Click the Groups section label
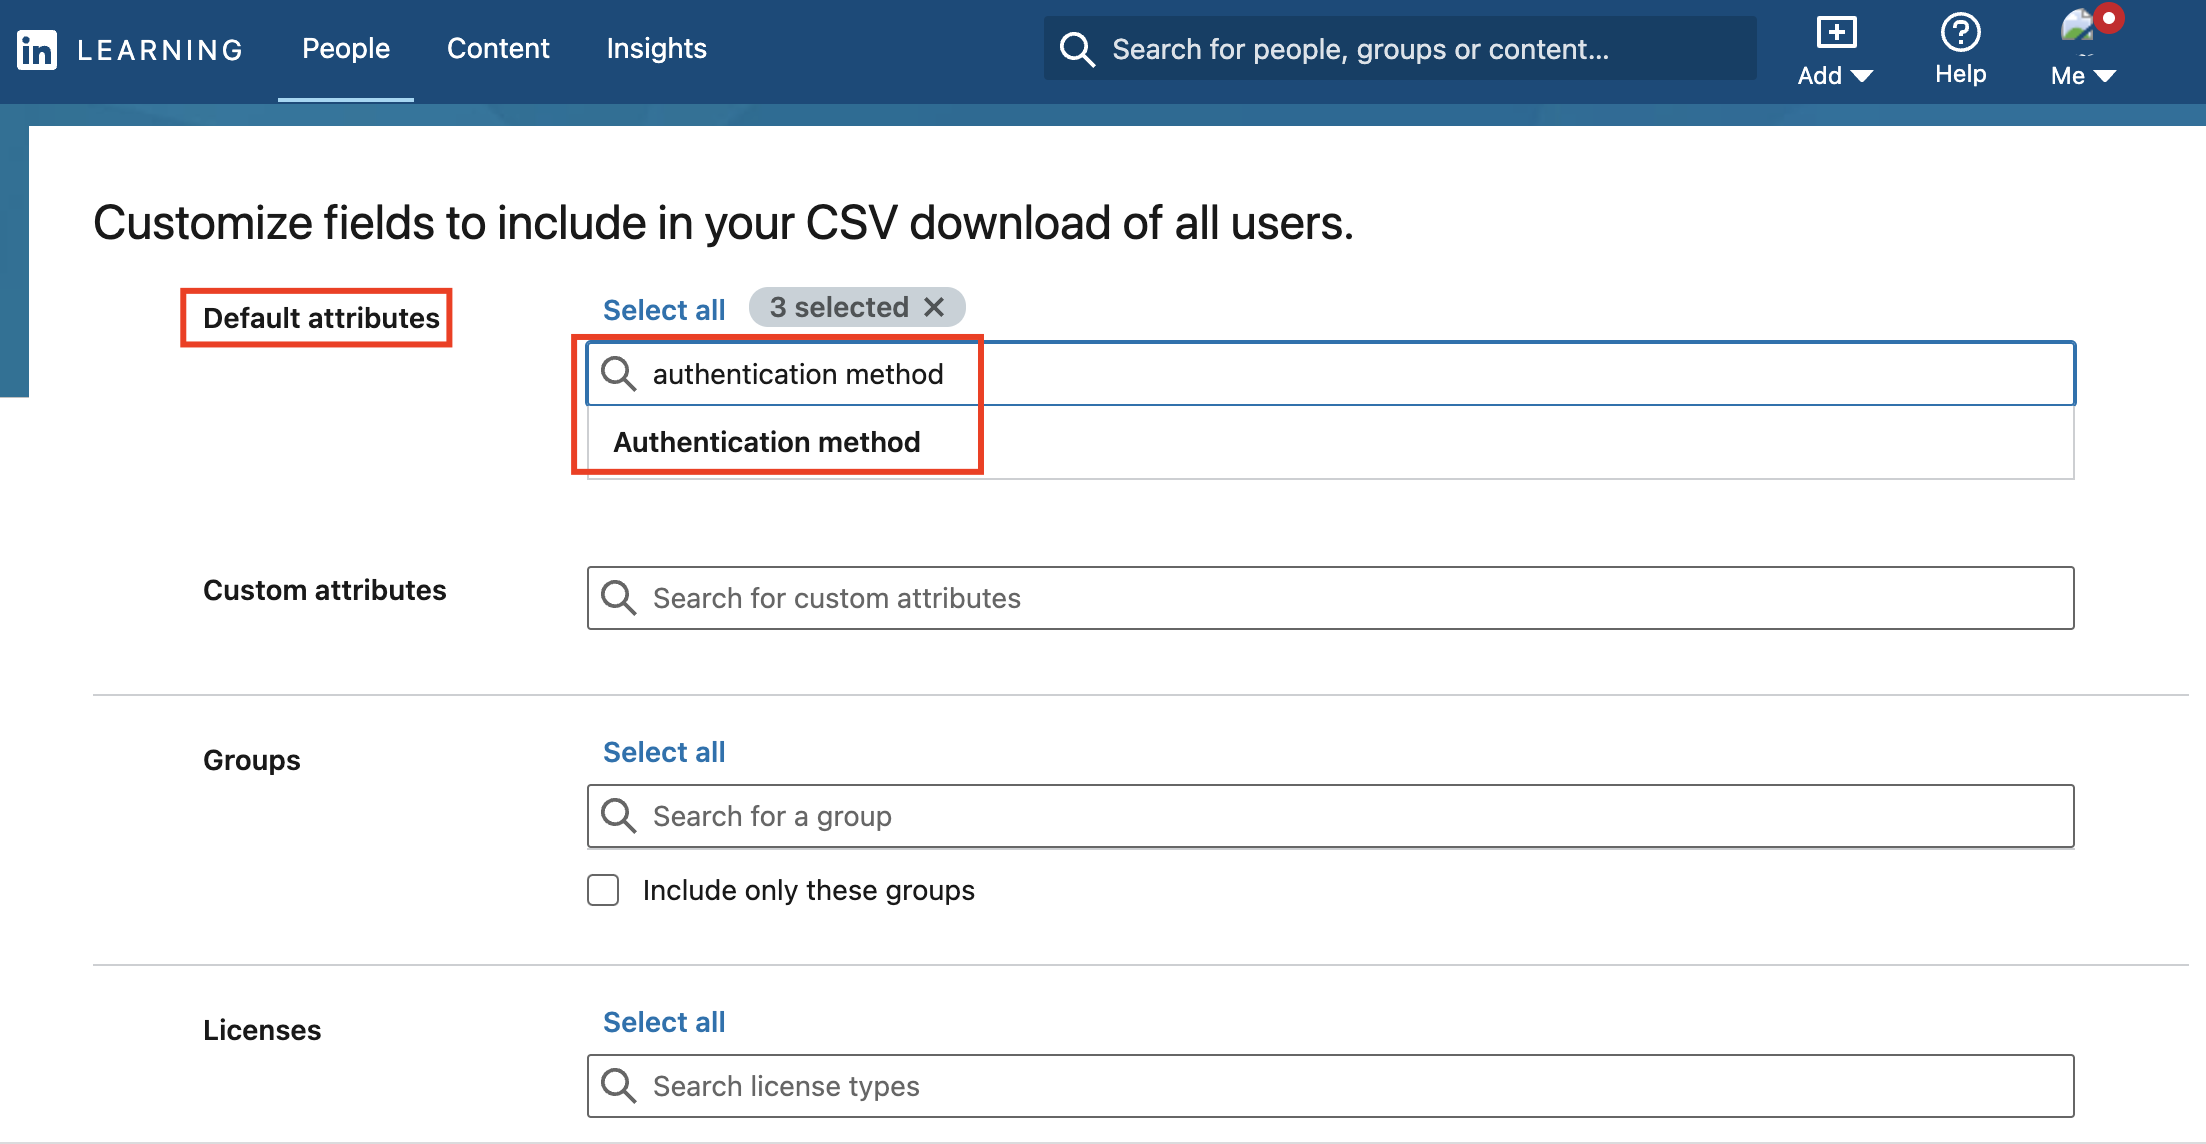This screenshot has height=1144, width=2206. point(251,760)
